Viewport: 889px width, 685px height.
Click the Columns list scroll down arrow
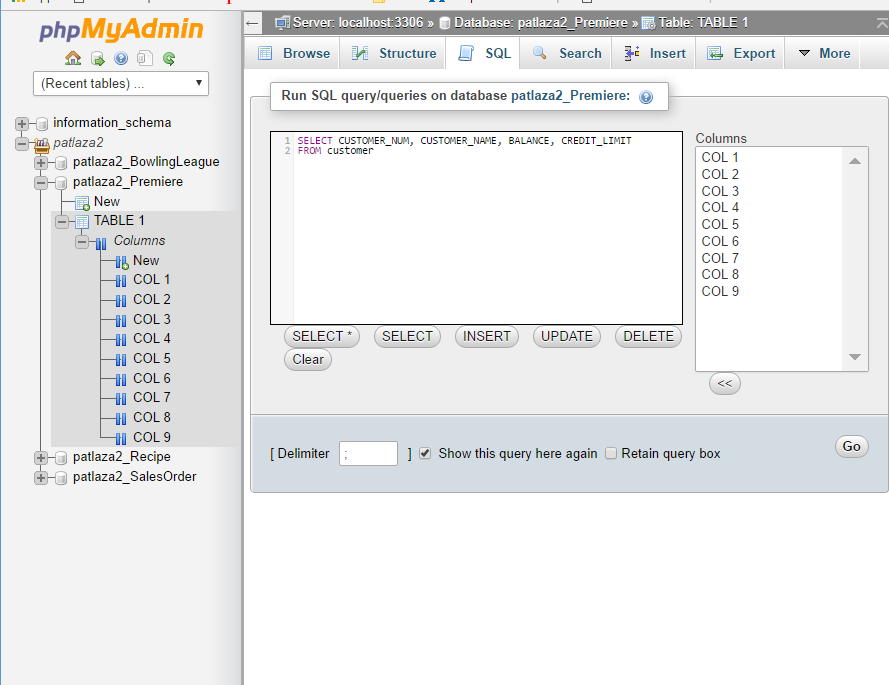tap(855, 357)
